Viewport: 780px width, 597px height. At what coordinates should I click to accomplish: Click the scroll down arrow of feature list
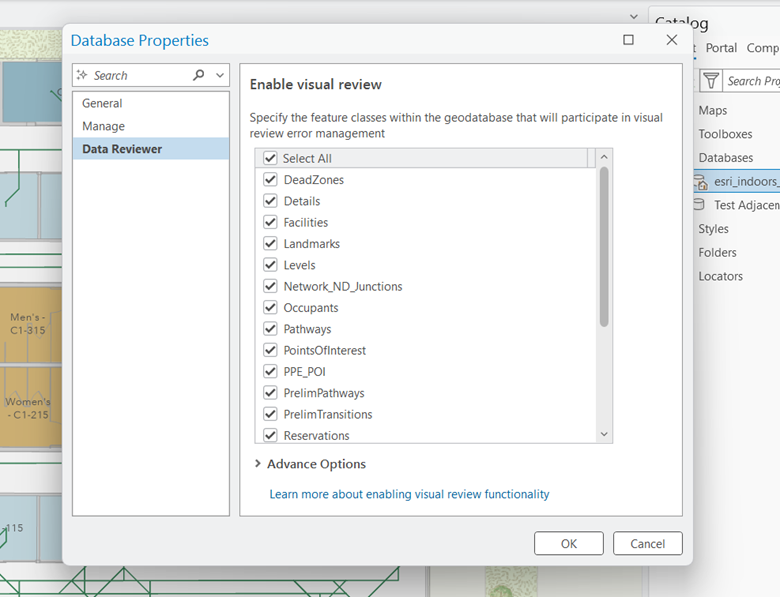pyautogui.click(x=604, y=434)
